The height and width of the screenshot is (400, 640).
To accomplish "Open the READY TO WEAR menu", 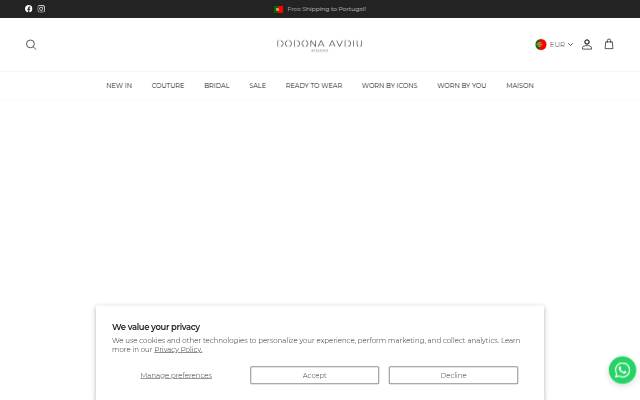I will (x=314, y=85).
